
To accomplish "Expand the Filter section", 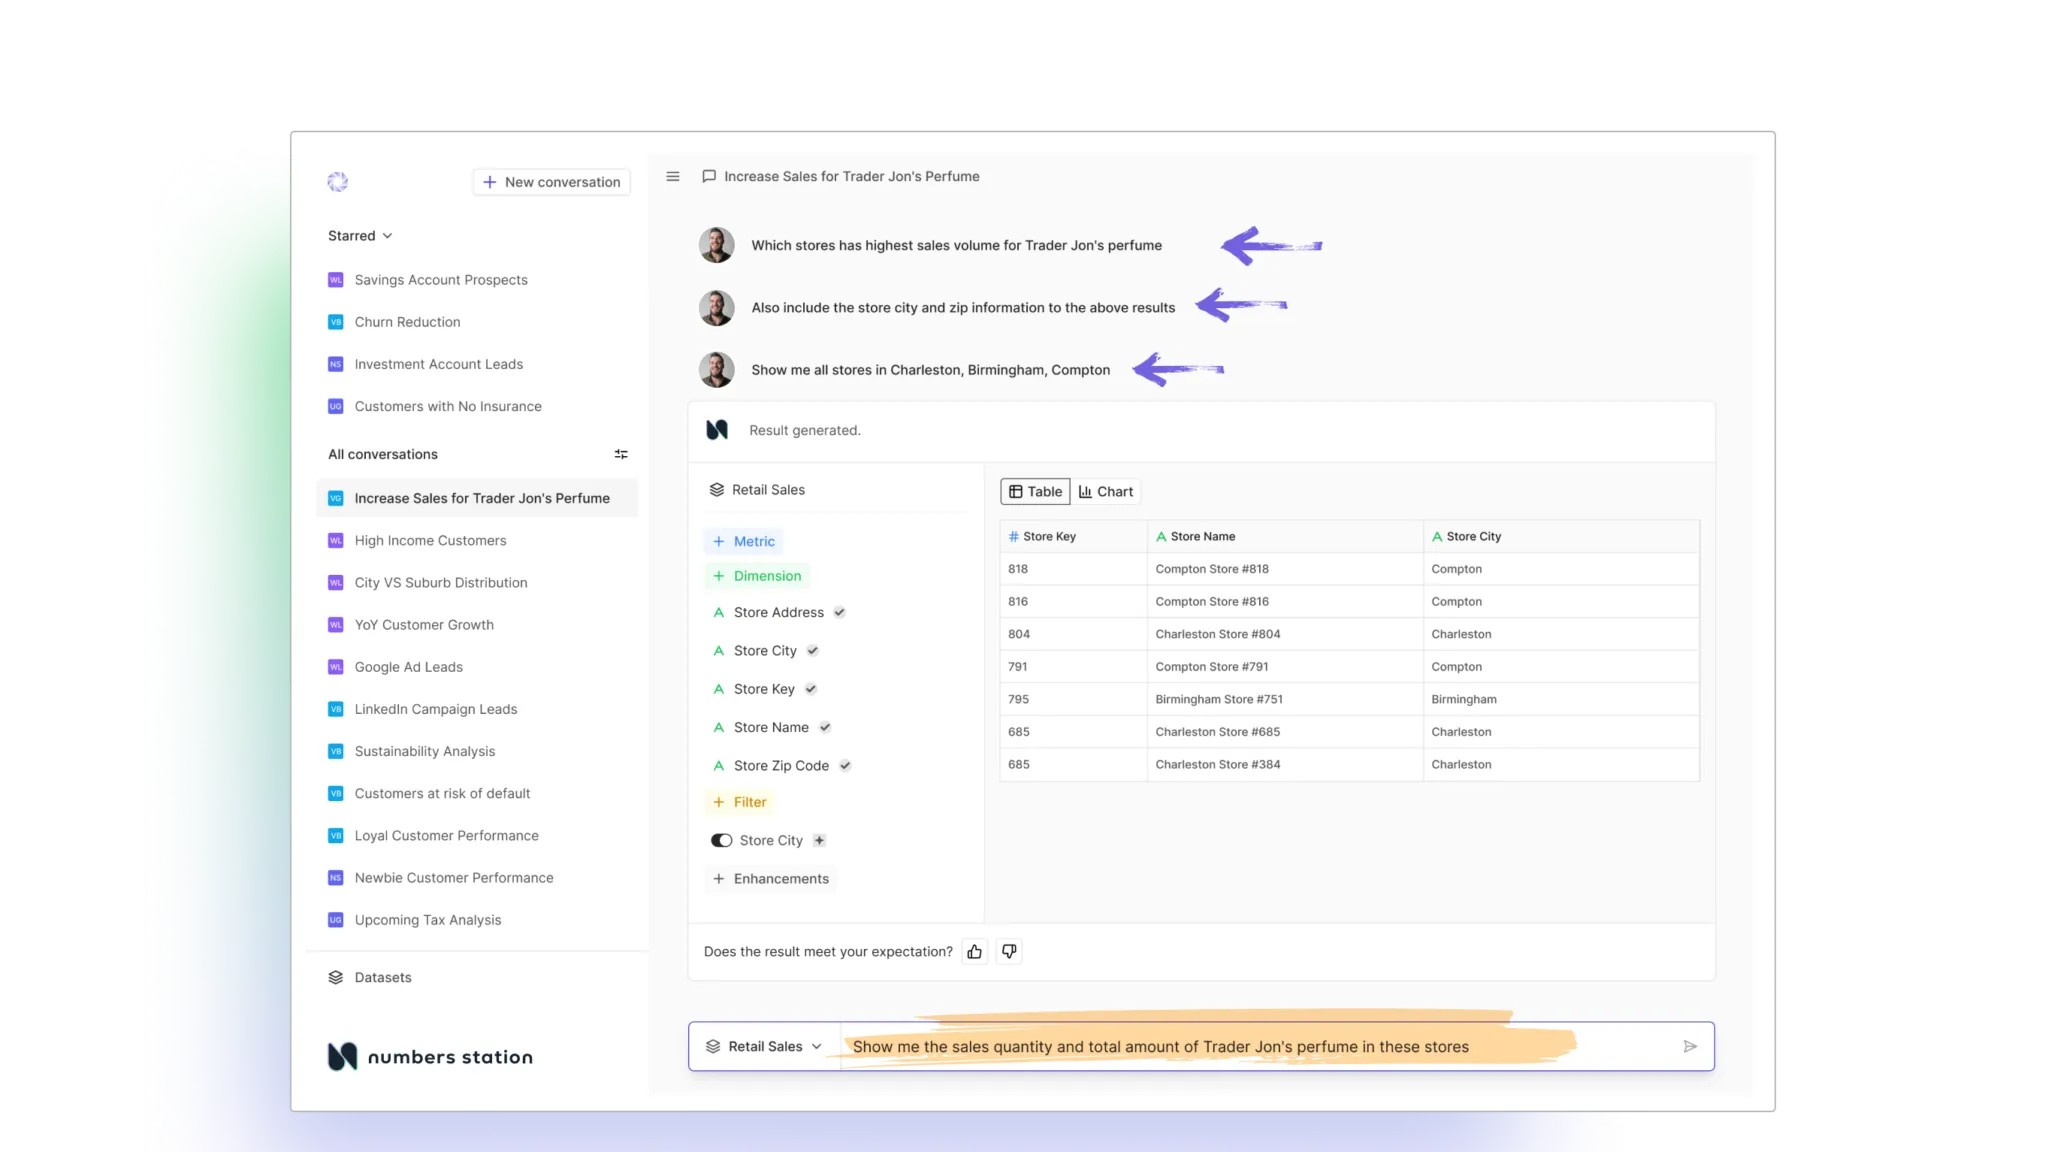I will tap(739, 802).
